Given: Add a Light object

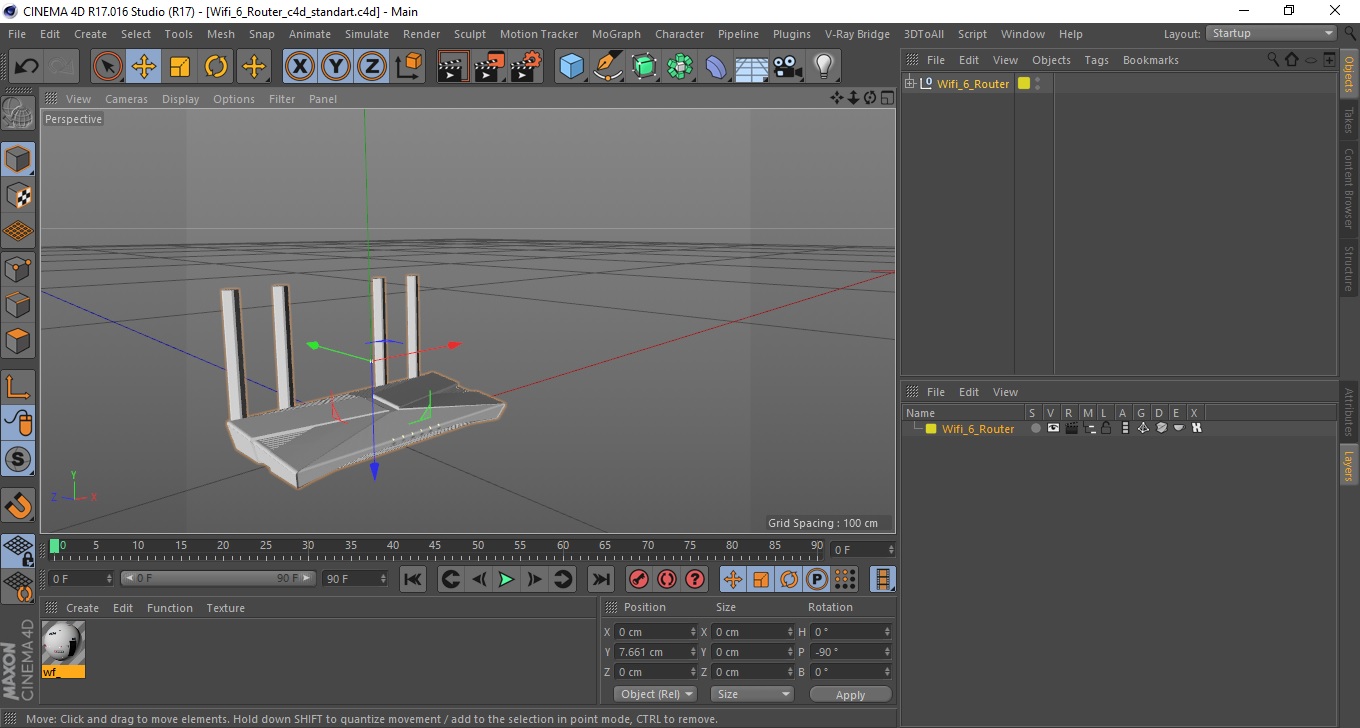Looking at the screenshot, I should click(824, 67).
